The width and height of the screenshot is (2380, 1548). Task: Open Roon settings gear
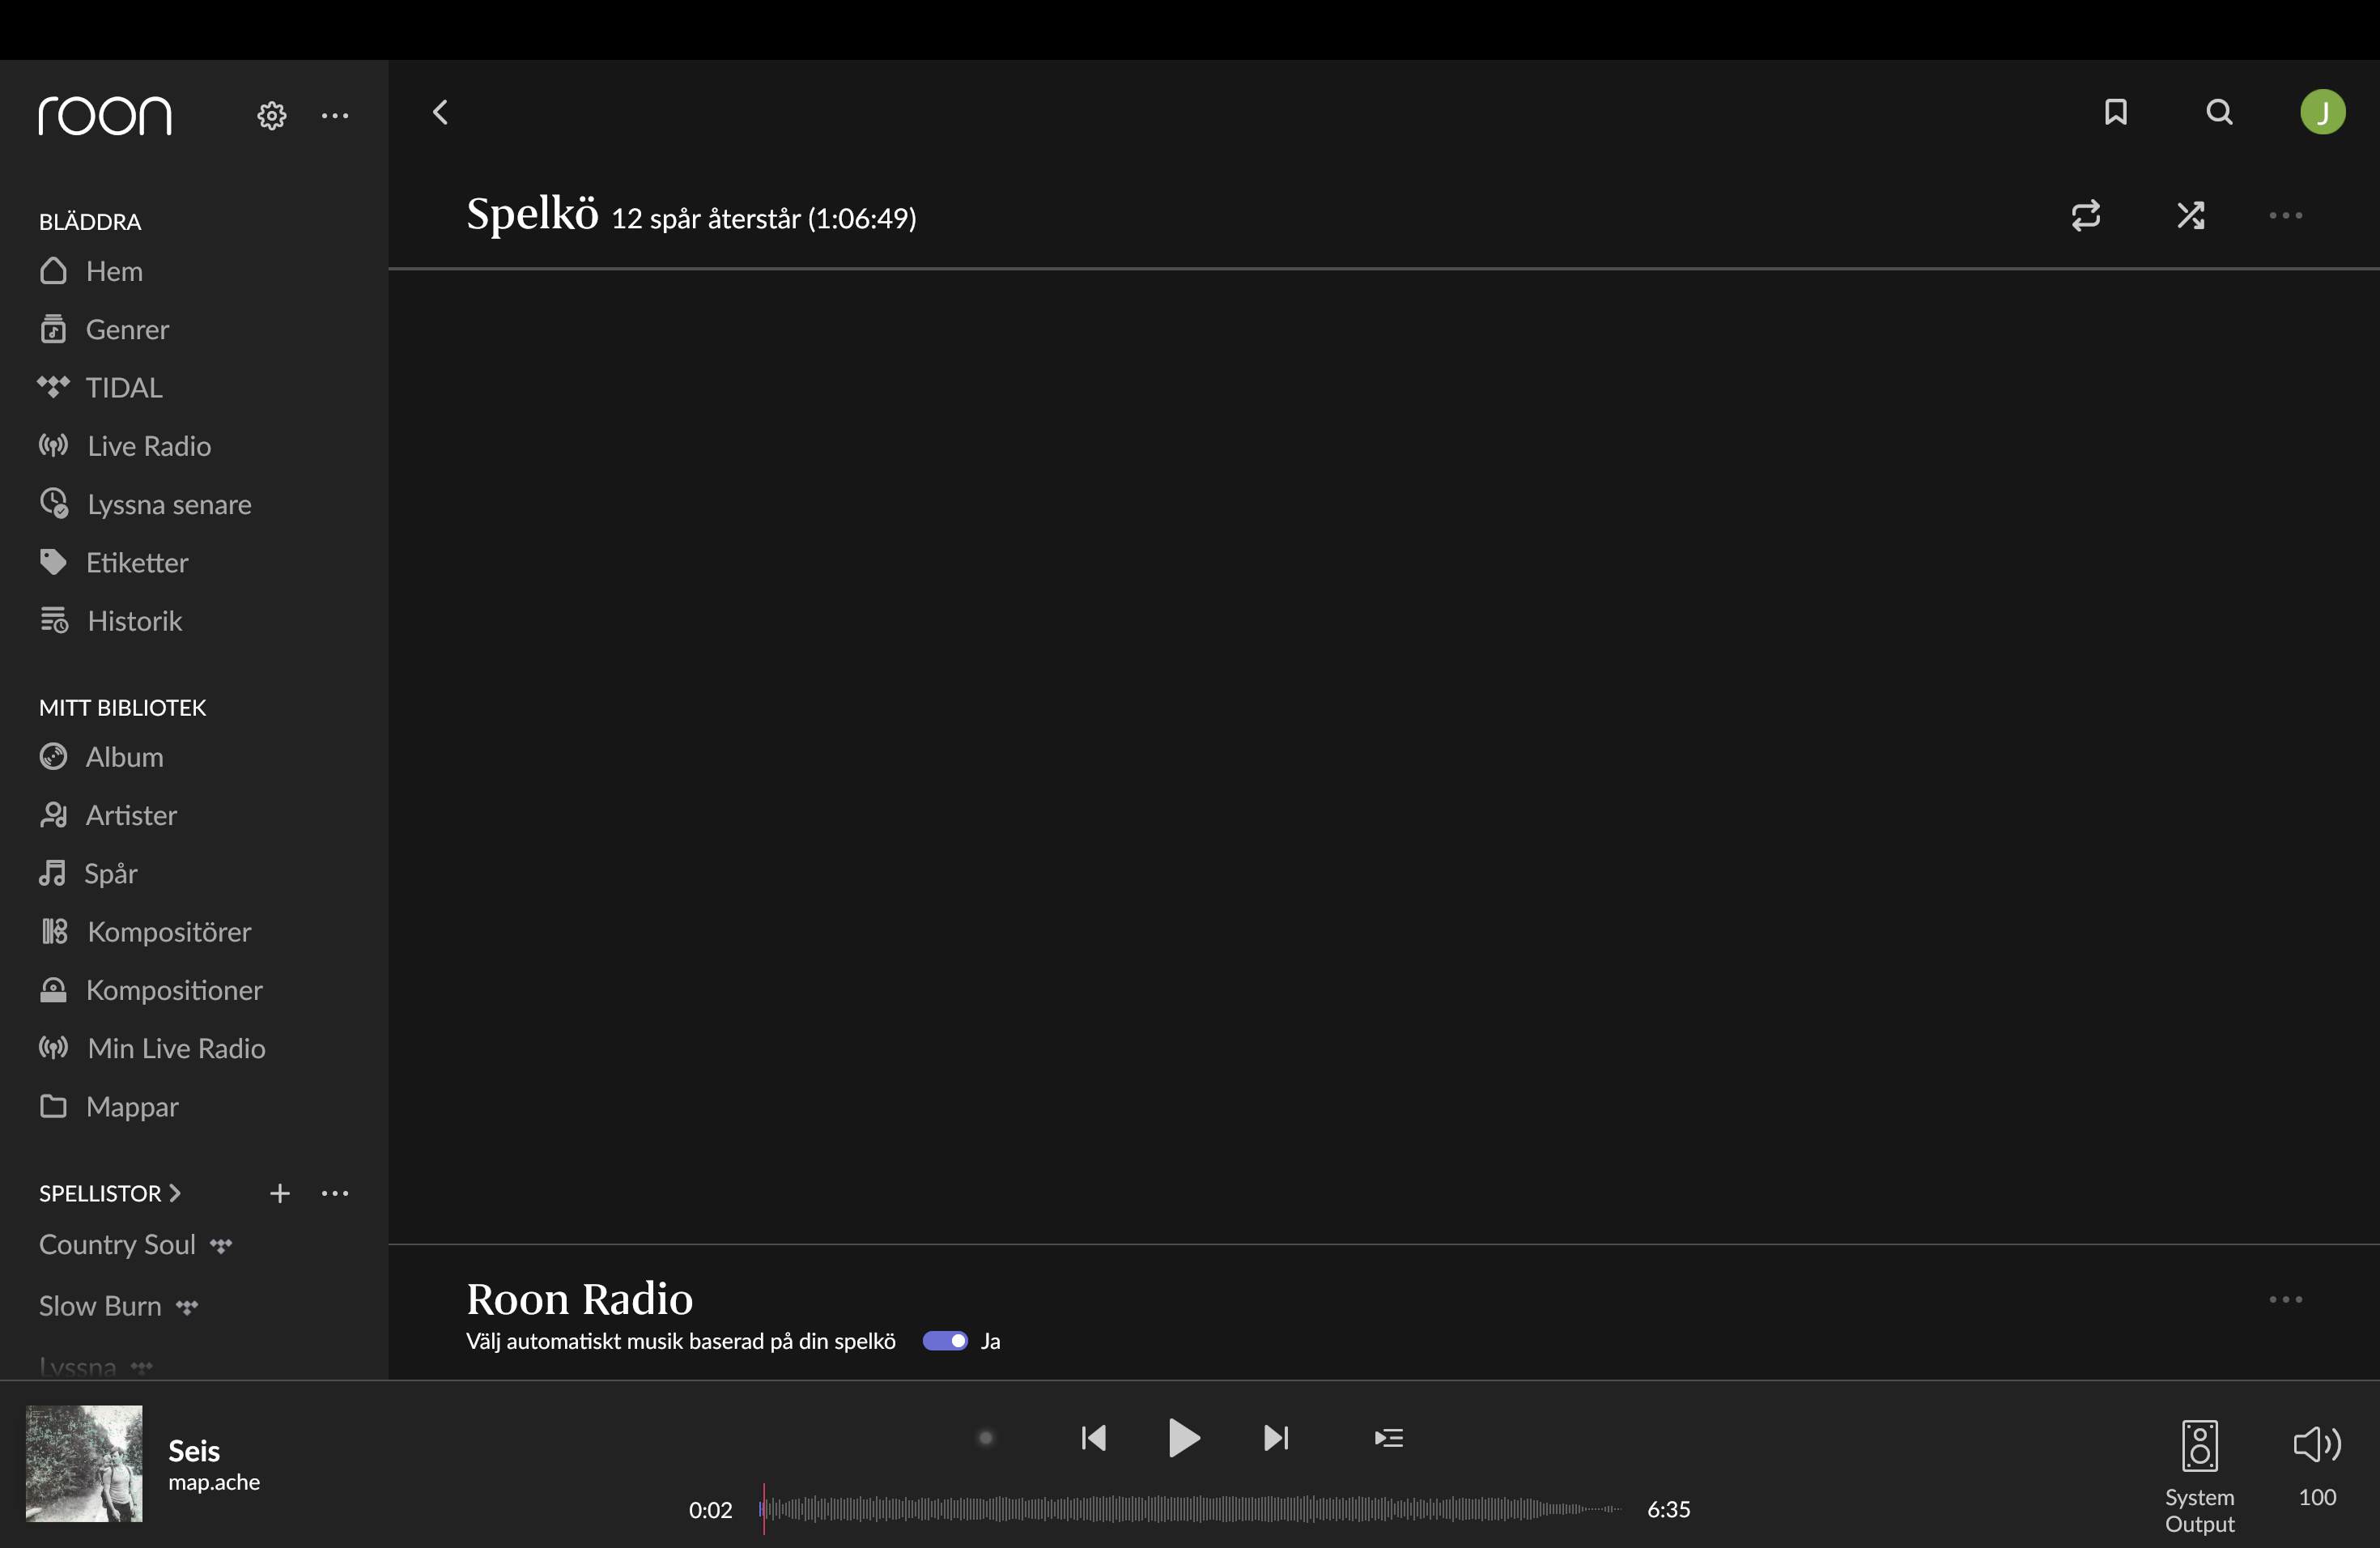271,116
